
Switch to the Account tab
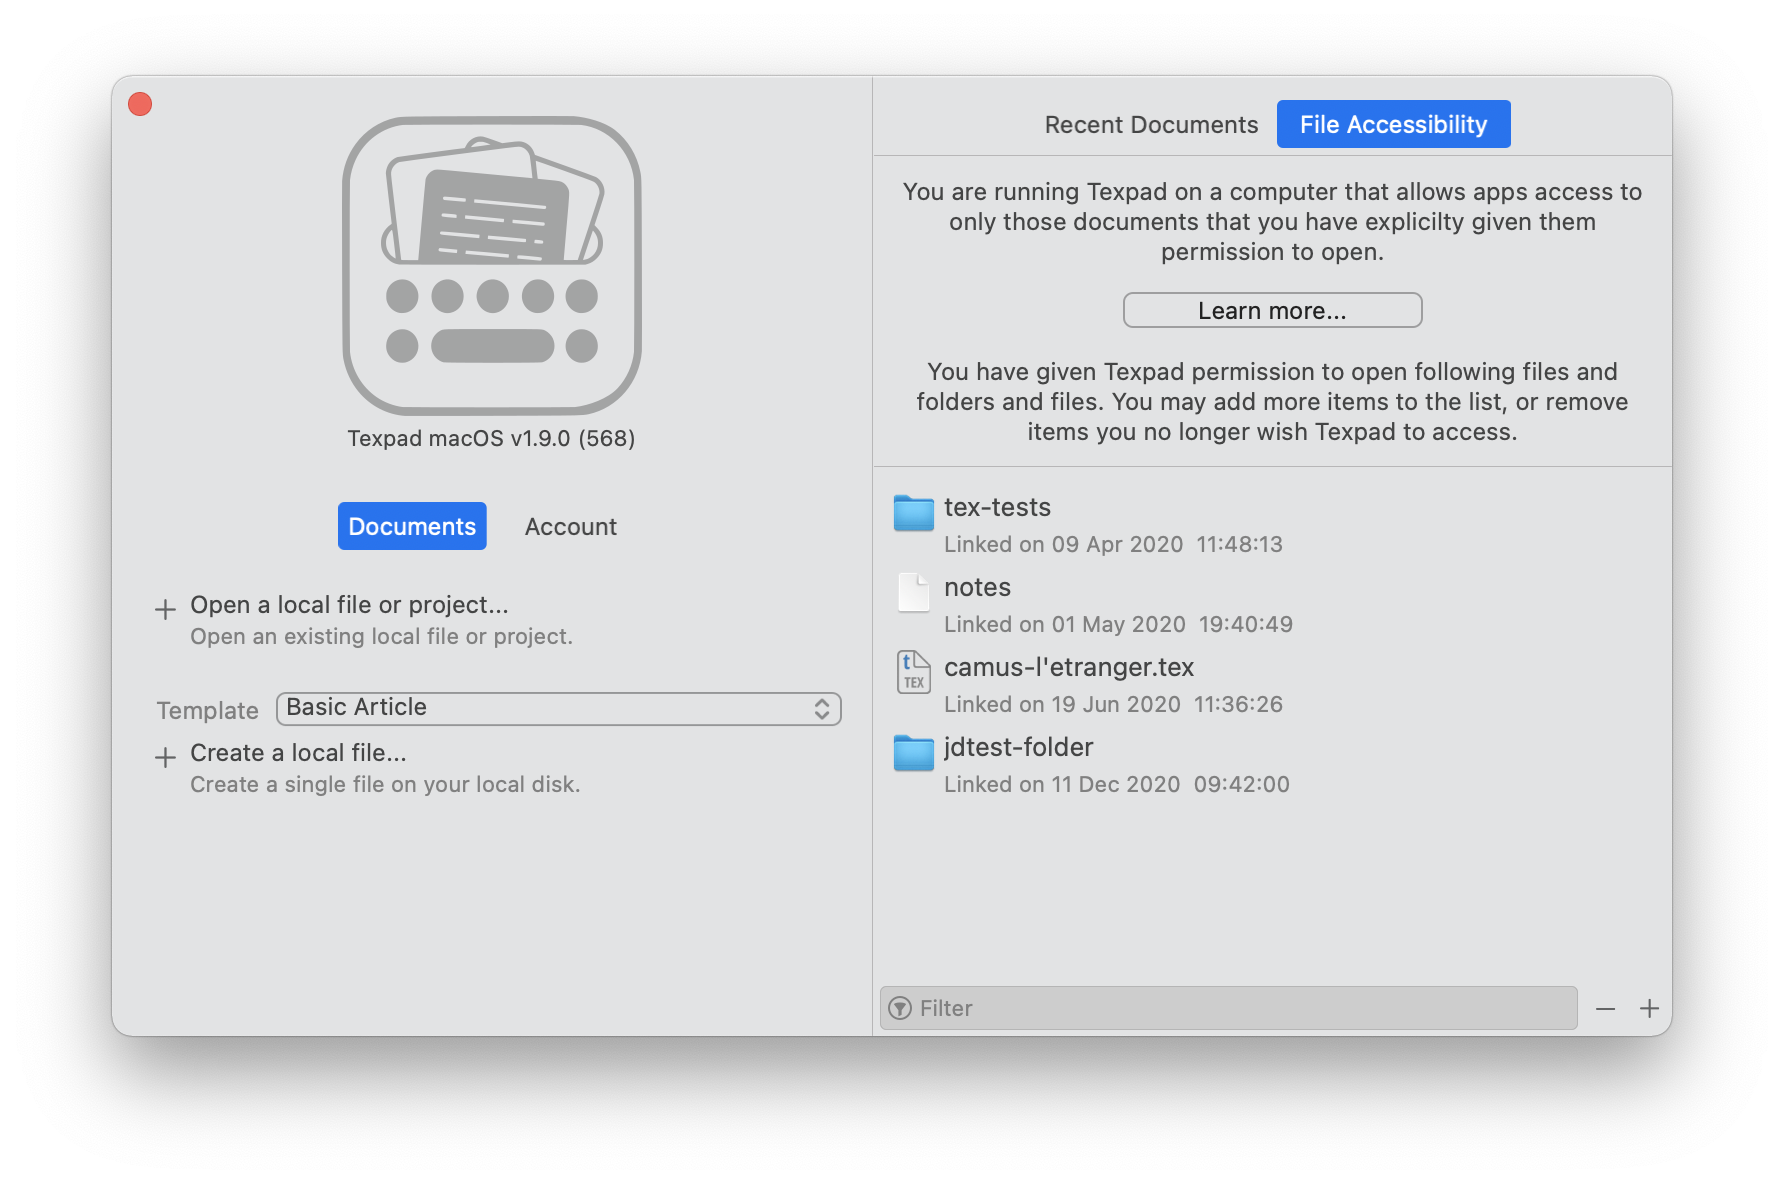[x=571, y=527]
